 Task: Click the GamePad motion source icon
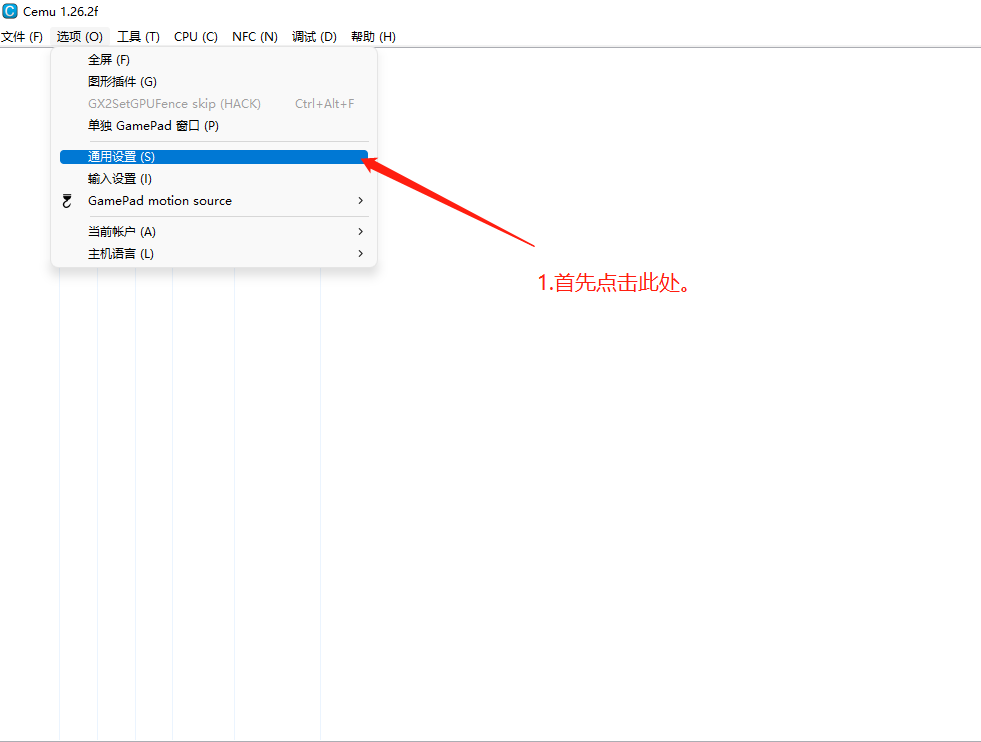click(x=66, y=200)
